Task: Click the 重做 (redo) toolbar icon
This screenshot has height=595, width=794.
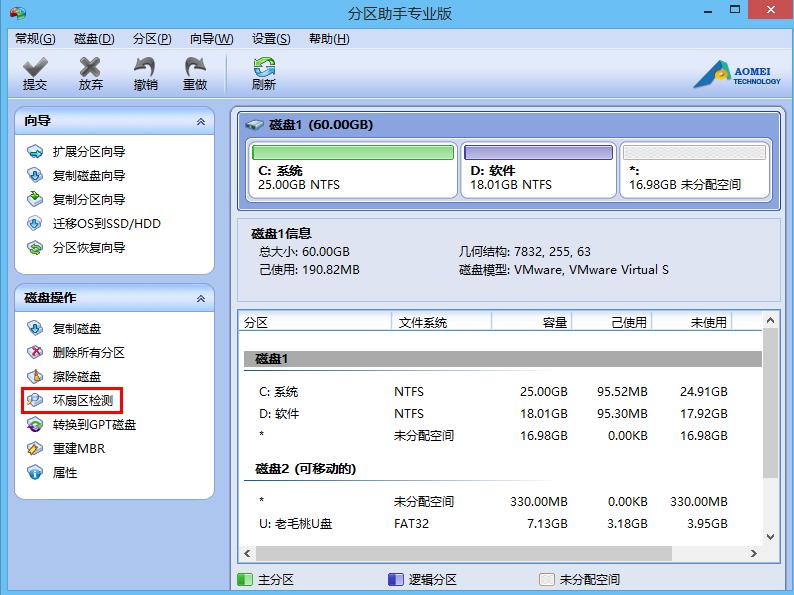Action: [x=195, y=67]
